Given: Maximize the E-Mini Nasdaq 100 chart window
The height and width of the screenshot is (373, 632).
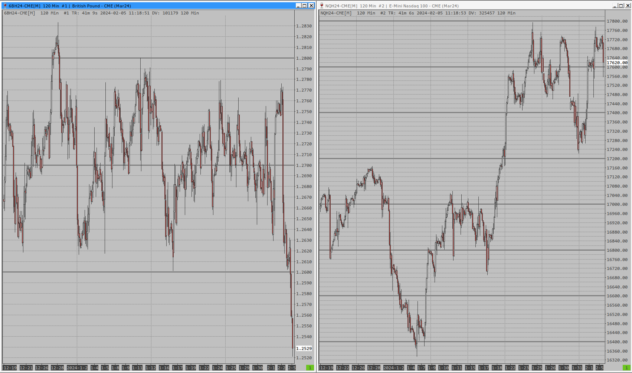Looking at the screenshot, I should [x=621, y=6].
